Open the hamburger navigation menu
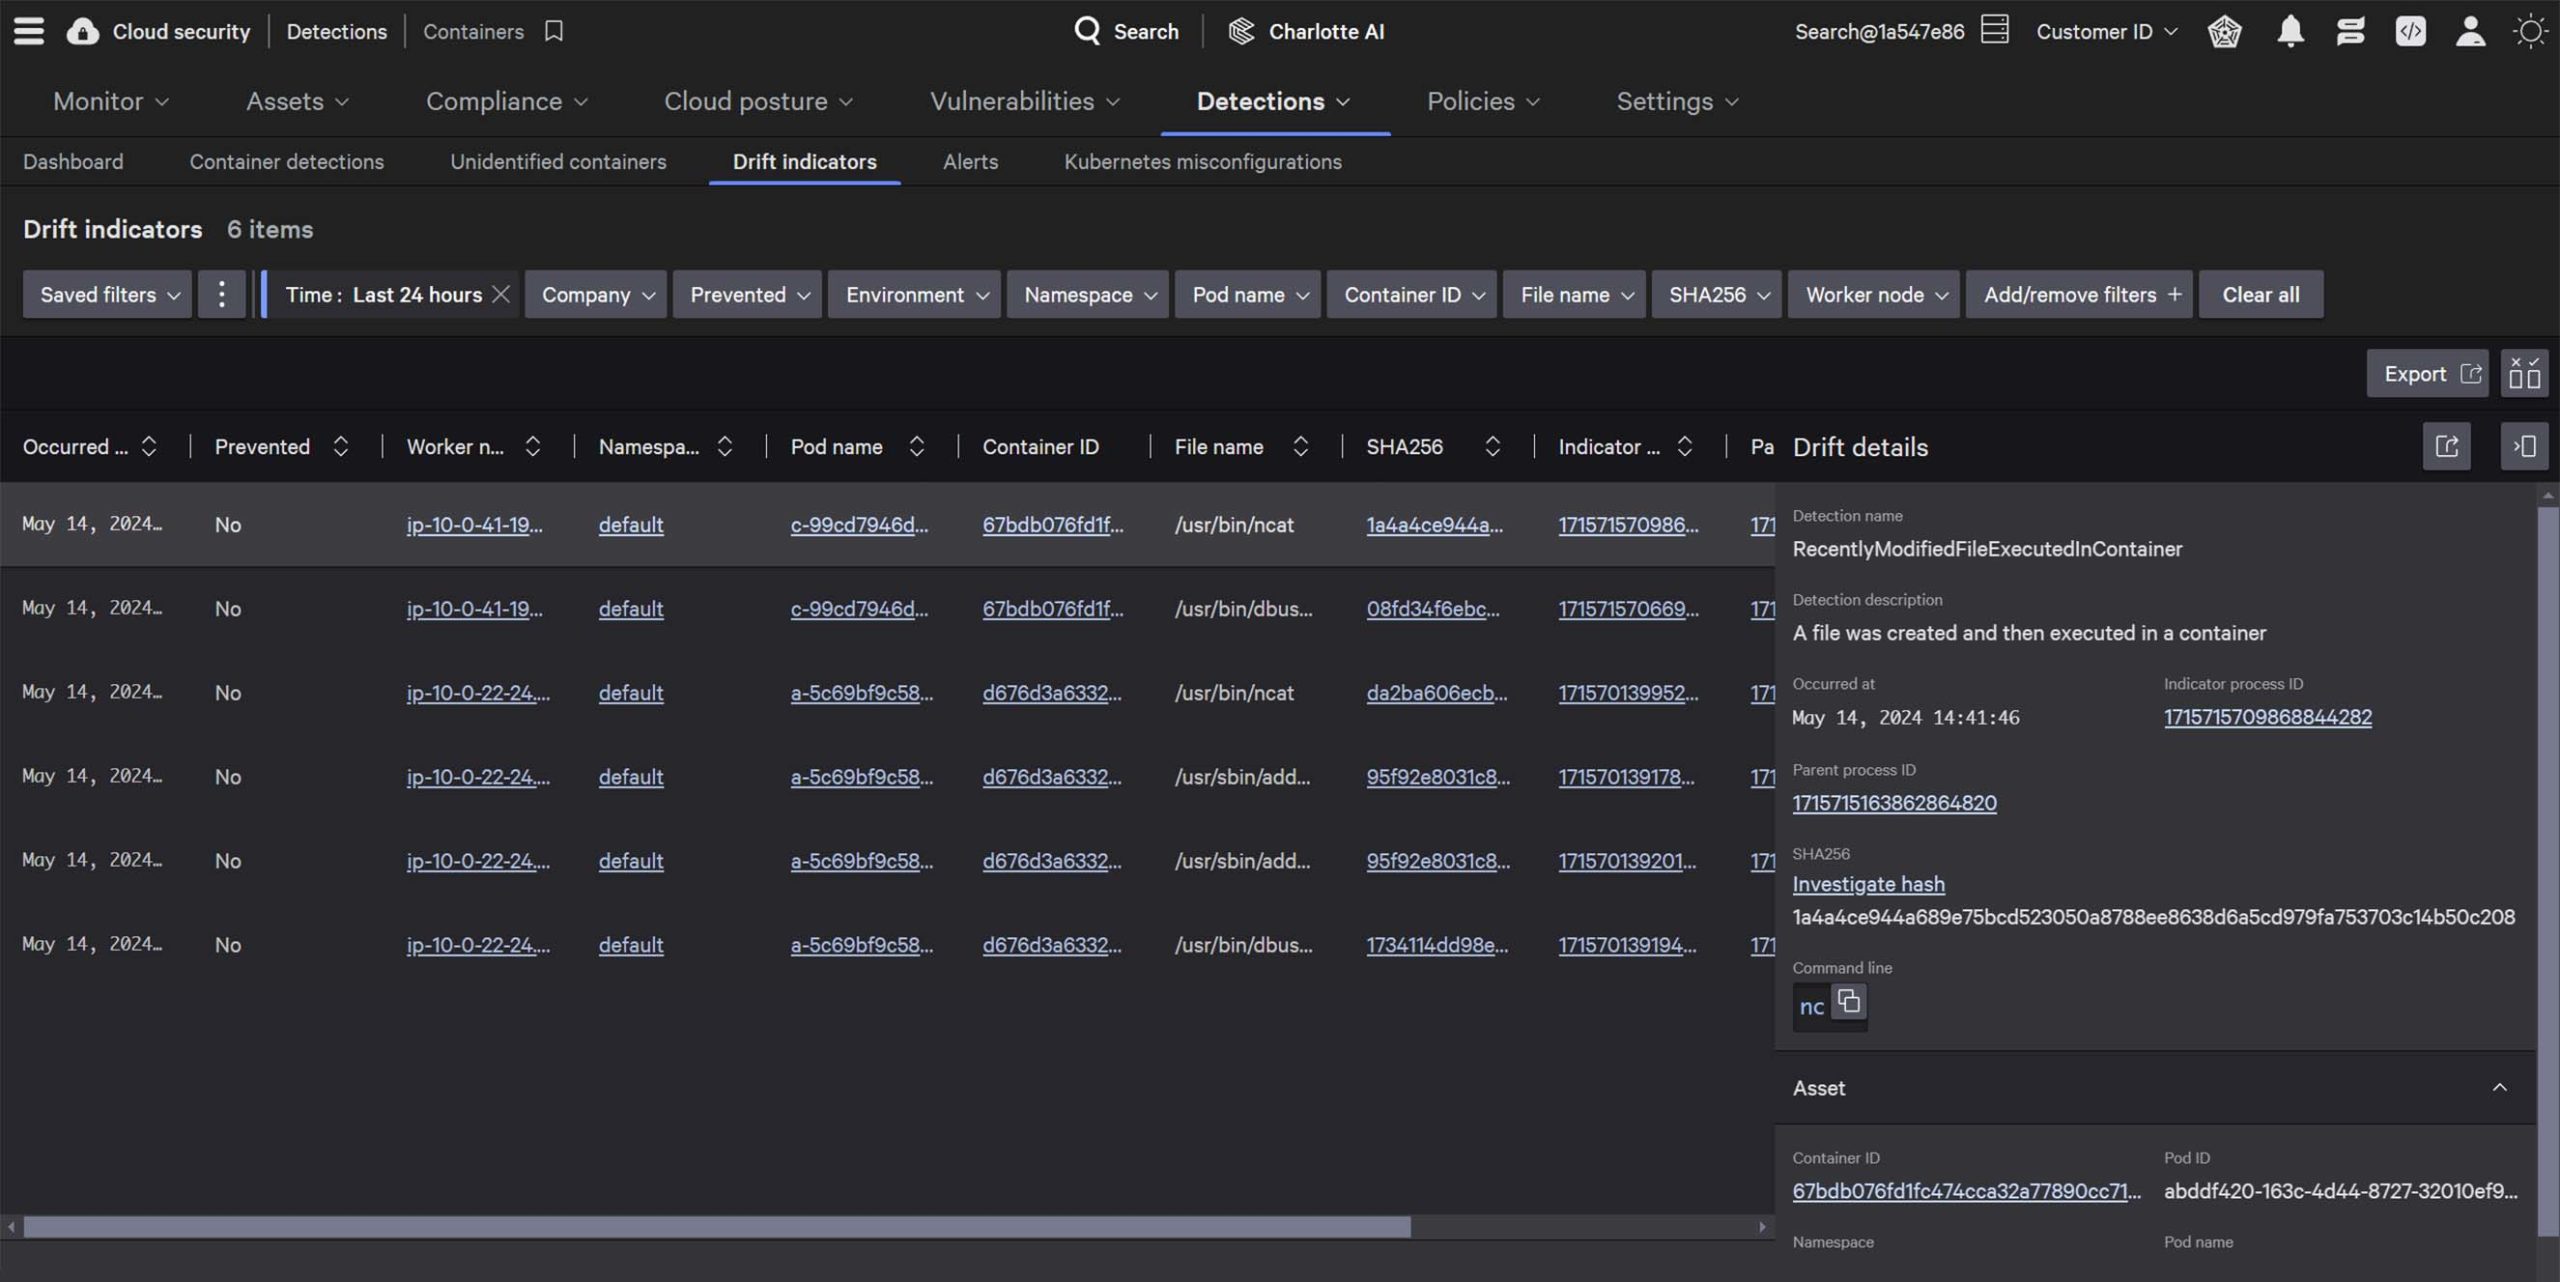Screen dimensions: 2560x1282 click(29, 31)
